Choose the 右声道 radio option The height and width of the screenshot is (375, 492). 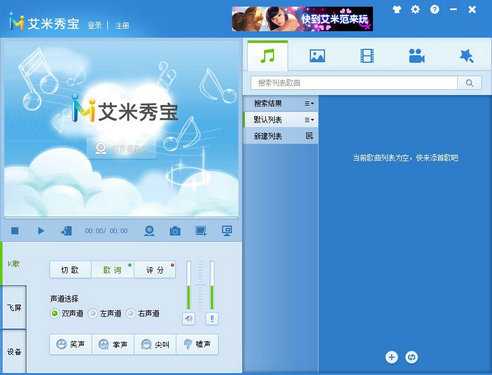[131, 313]
